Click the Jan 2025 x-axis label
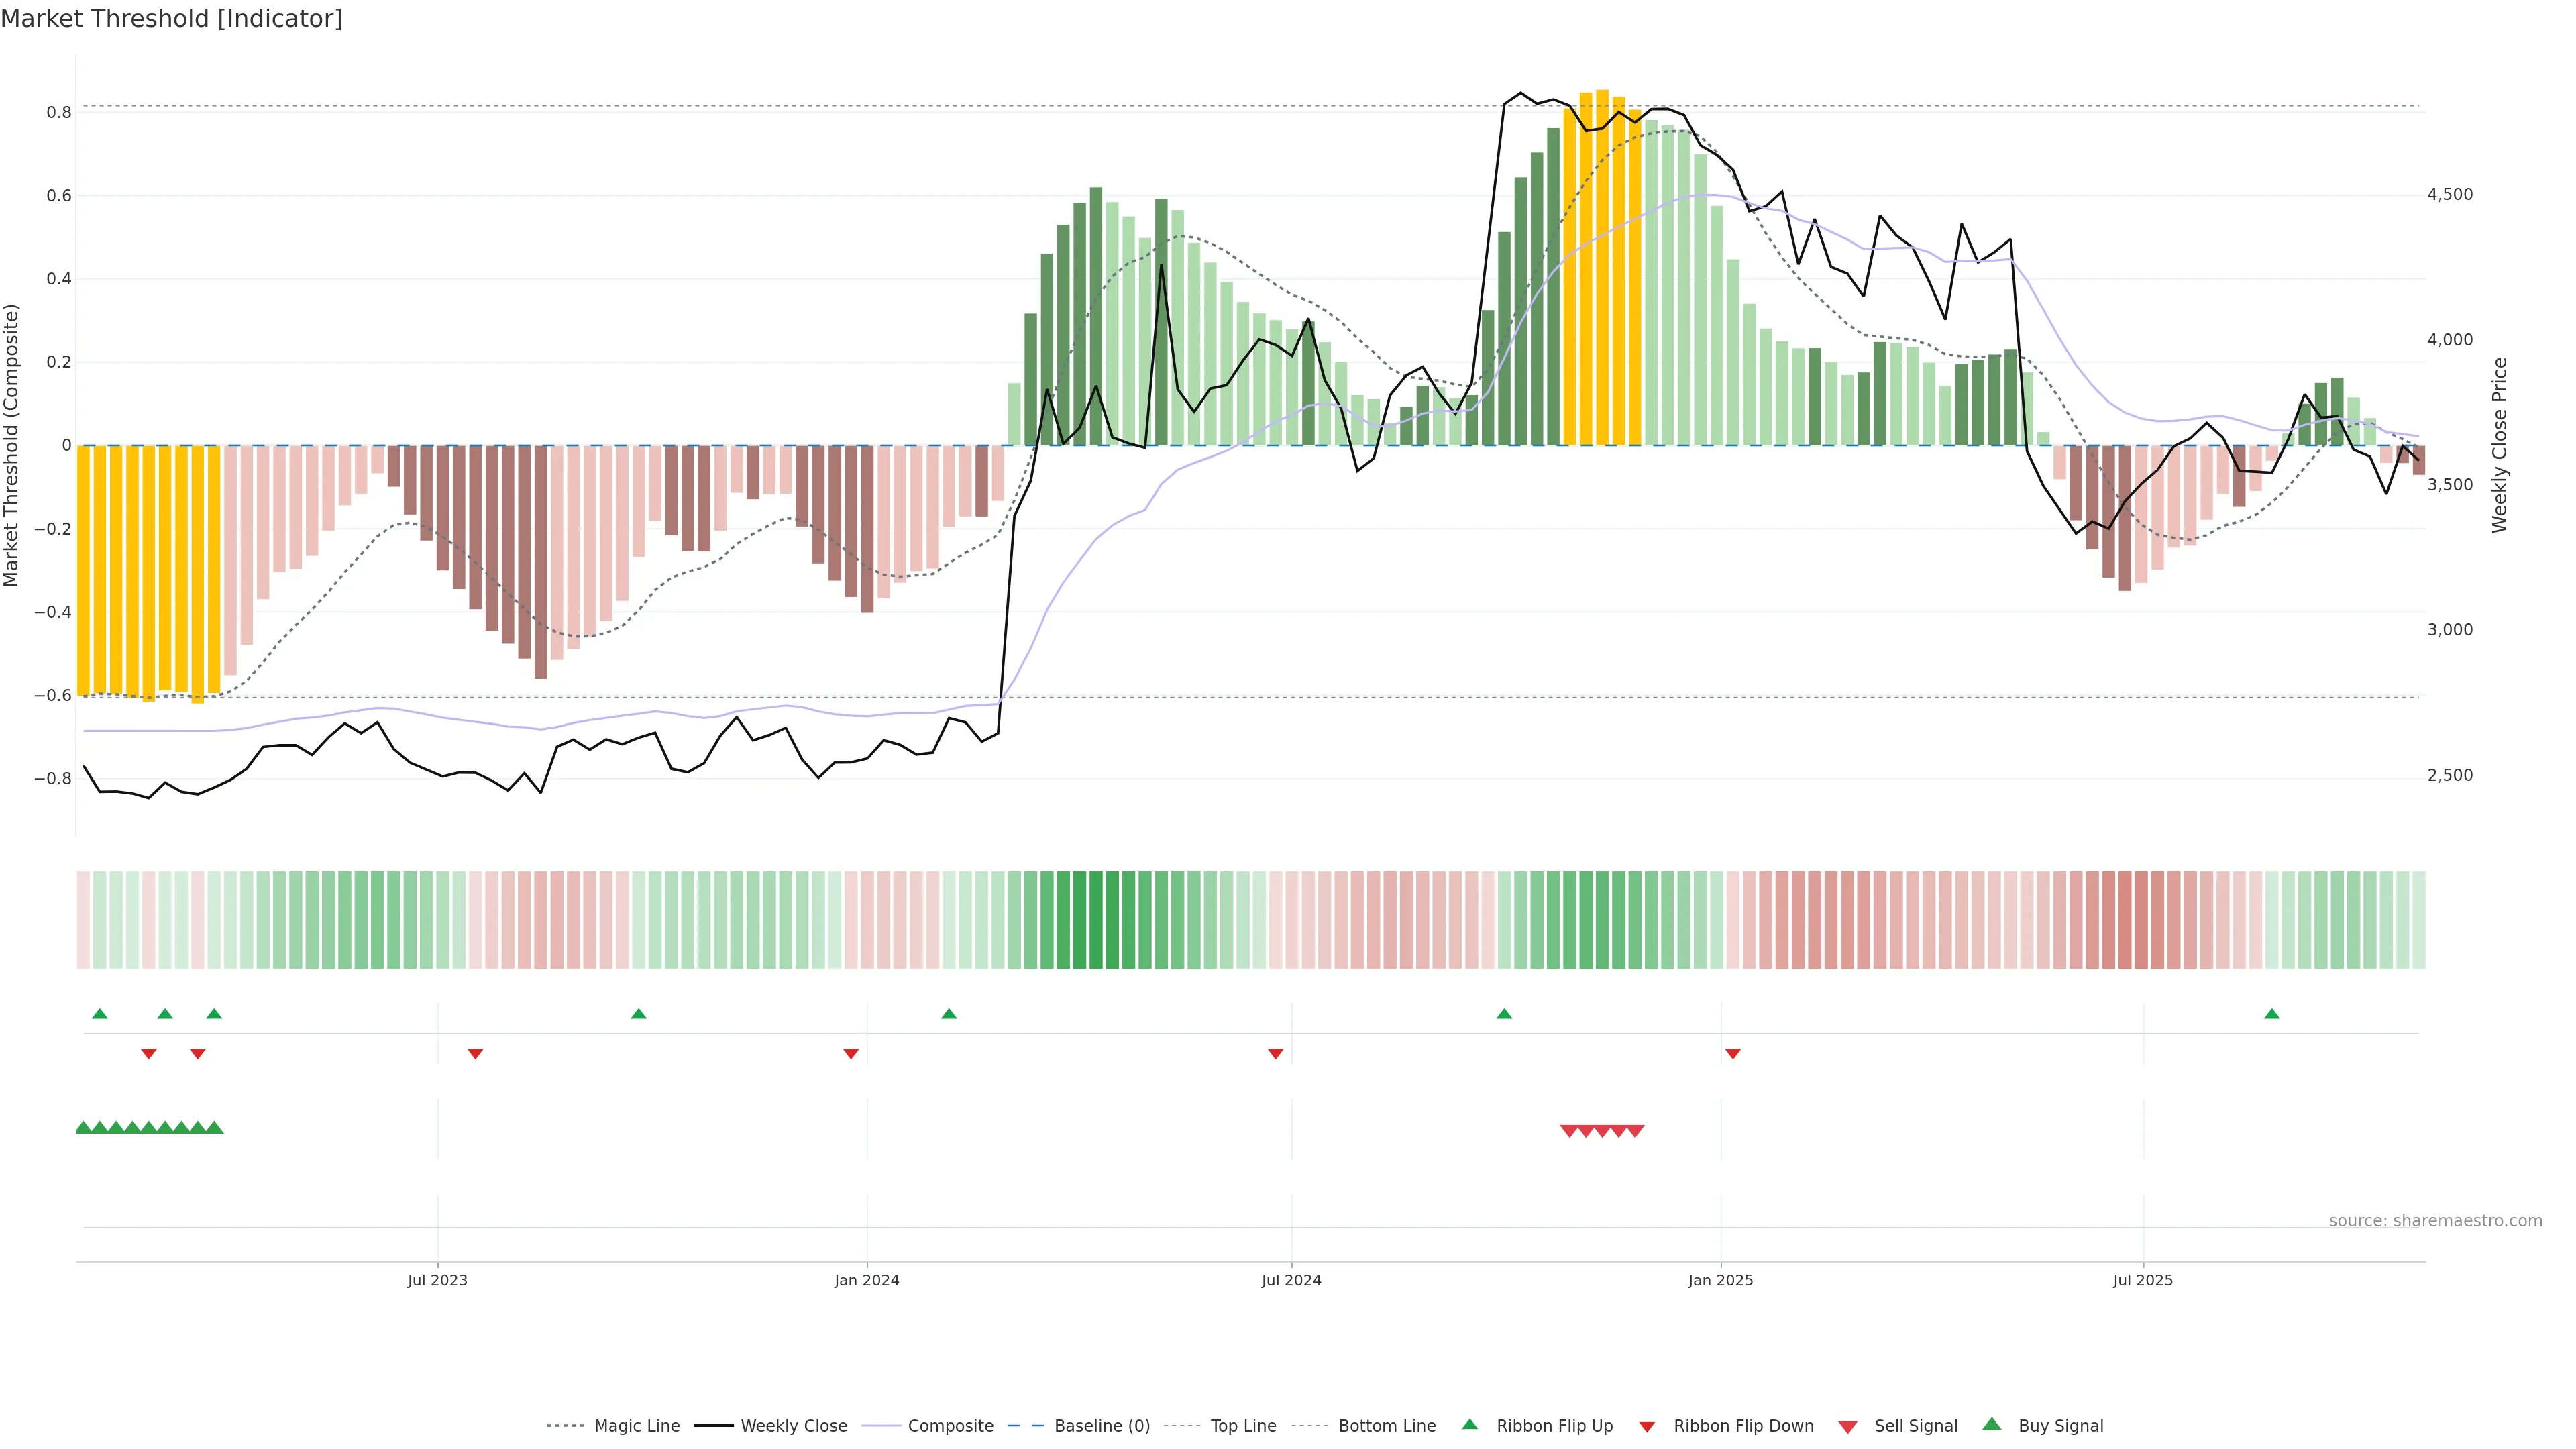Image resolution: width=2576 pixels, height=1449 pixels. (x=1720, y=1280)
